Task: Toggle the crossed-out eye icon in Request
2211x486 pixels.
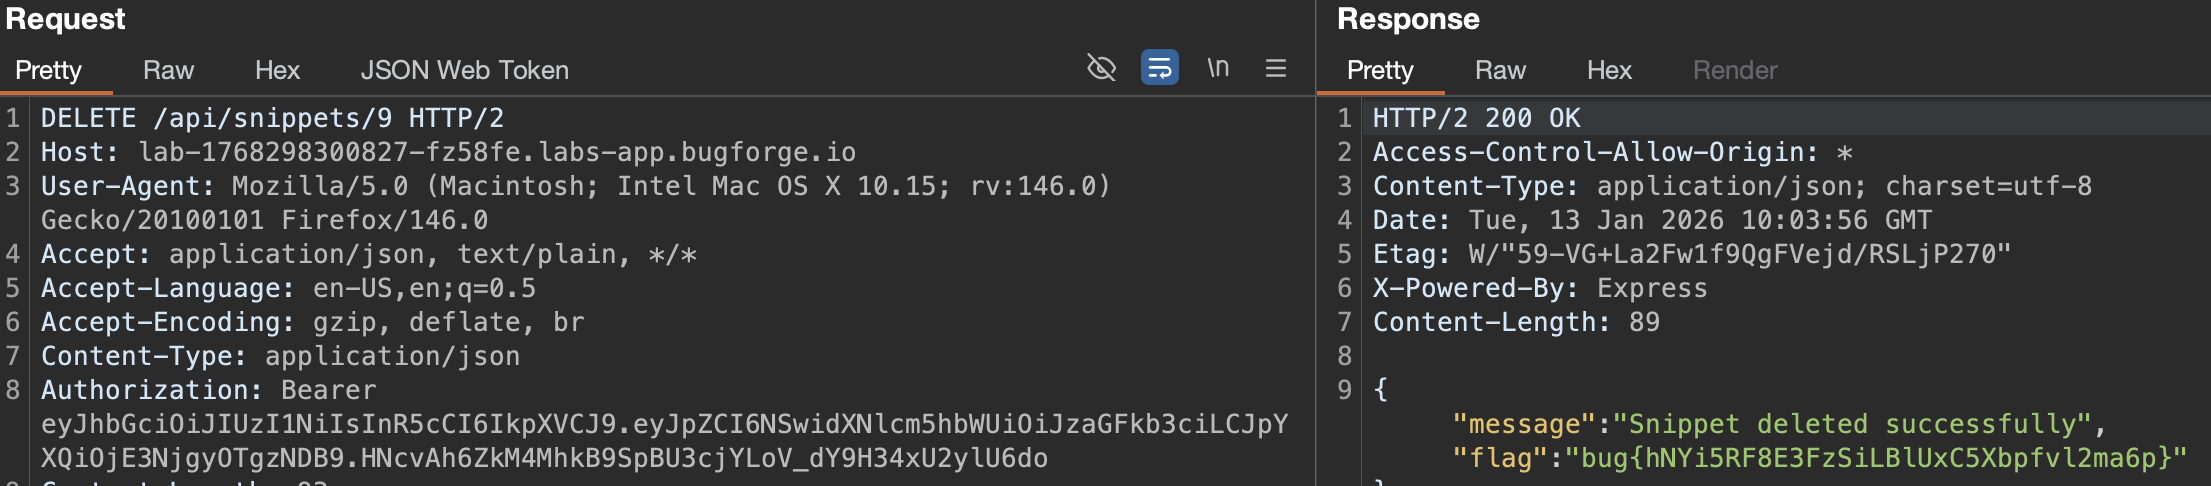Action: (1101, 68)
